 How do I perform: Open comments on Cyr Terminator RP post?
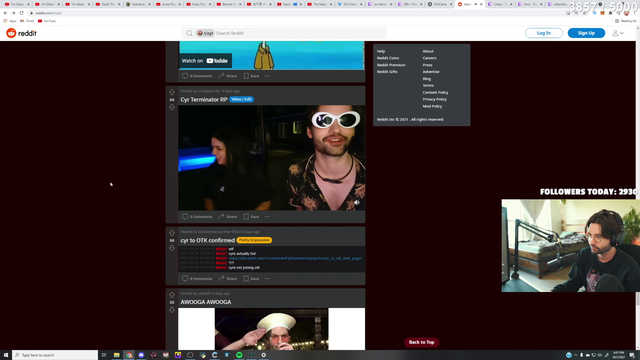(x=197, y=217)
